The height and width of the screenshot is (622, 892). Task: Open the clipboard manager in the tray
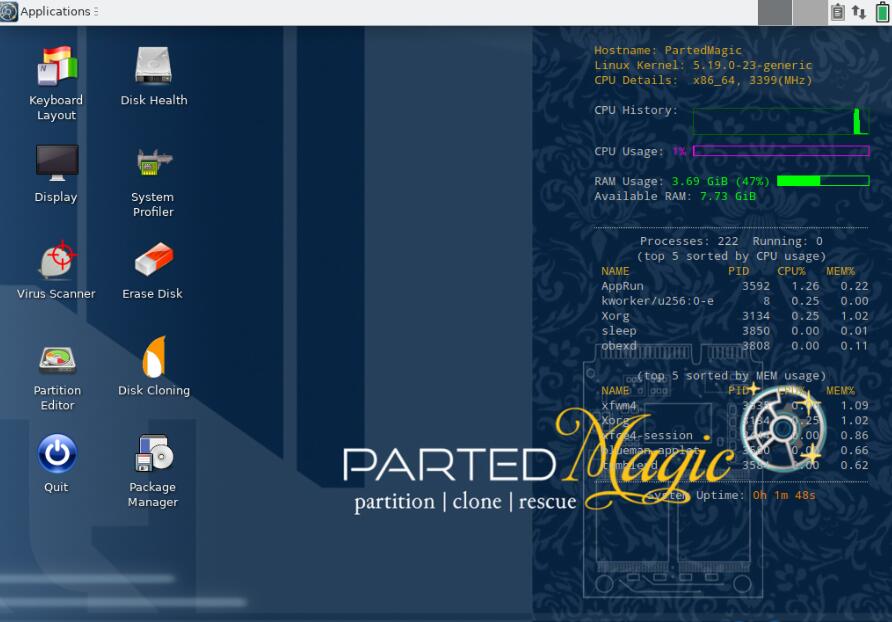838,11
